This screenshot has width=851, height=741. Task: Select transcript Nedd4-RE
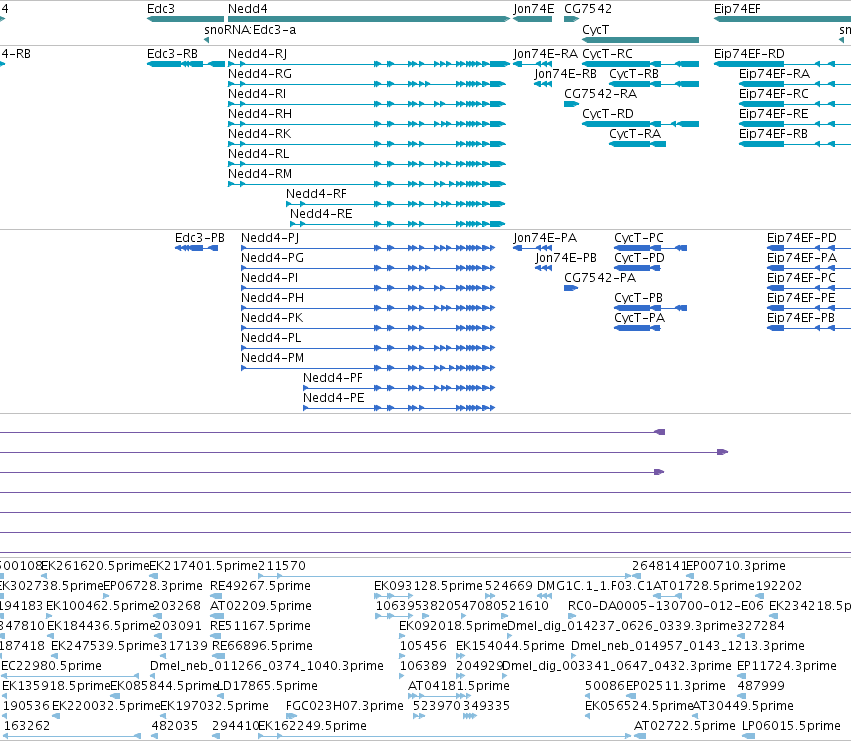[x=321, y=214]
